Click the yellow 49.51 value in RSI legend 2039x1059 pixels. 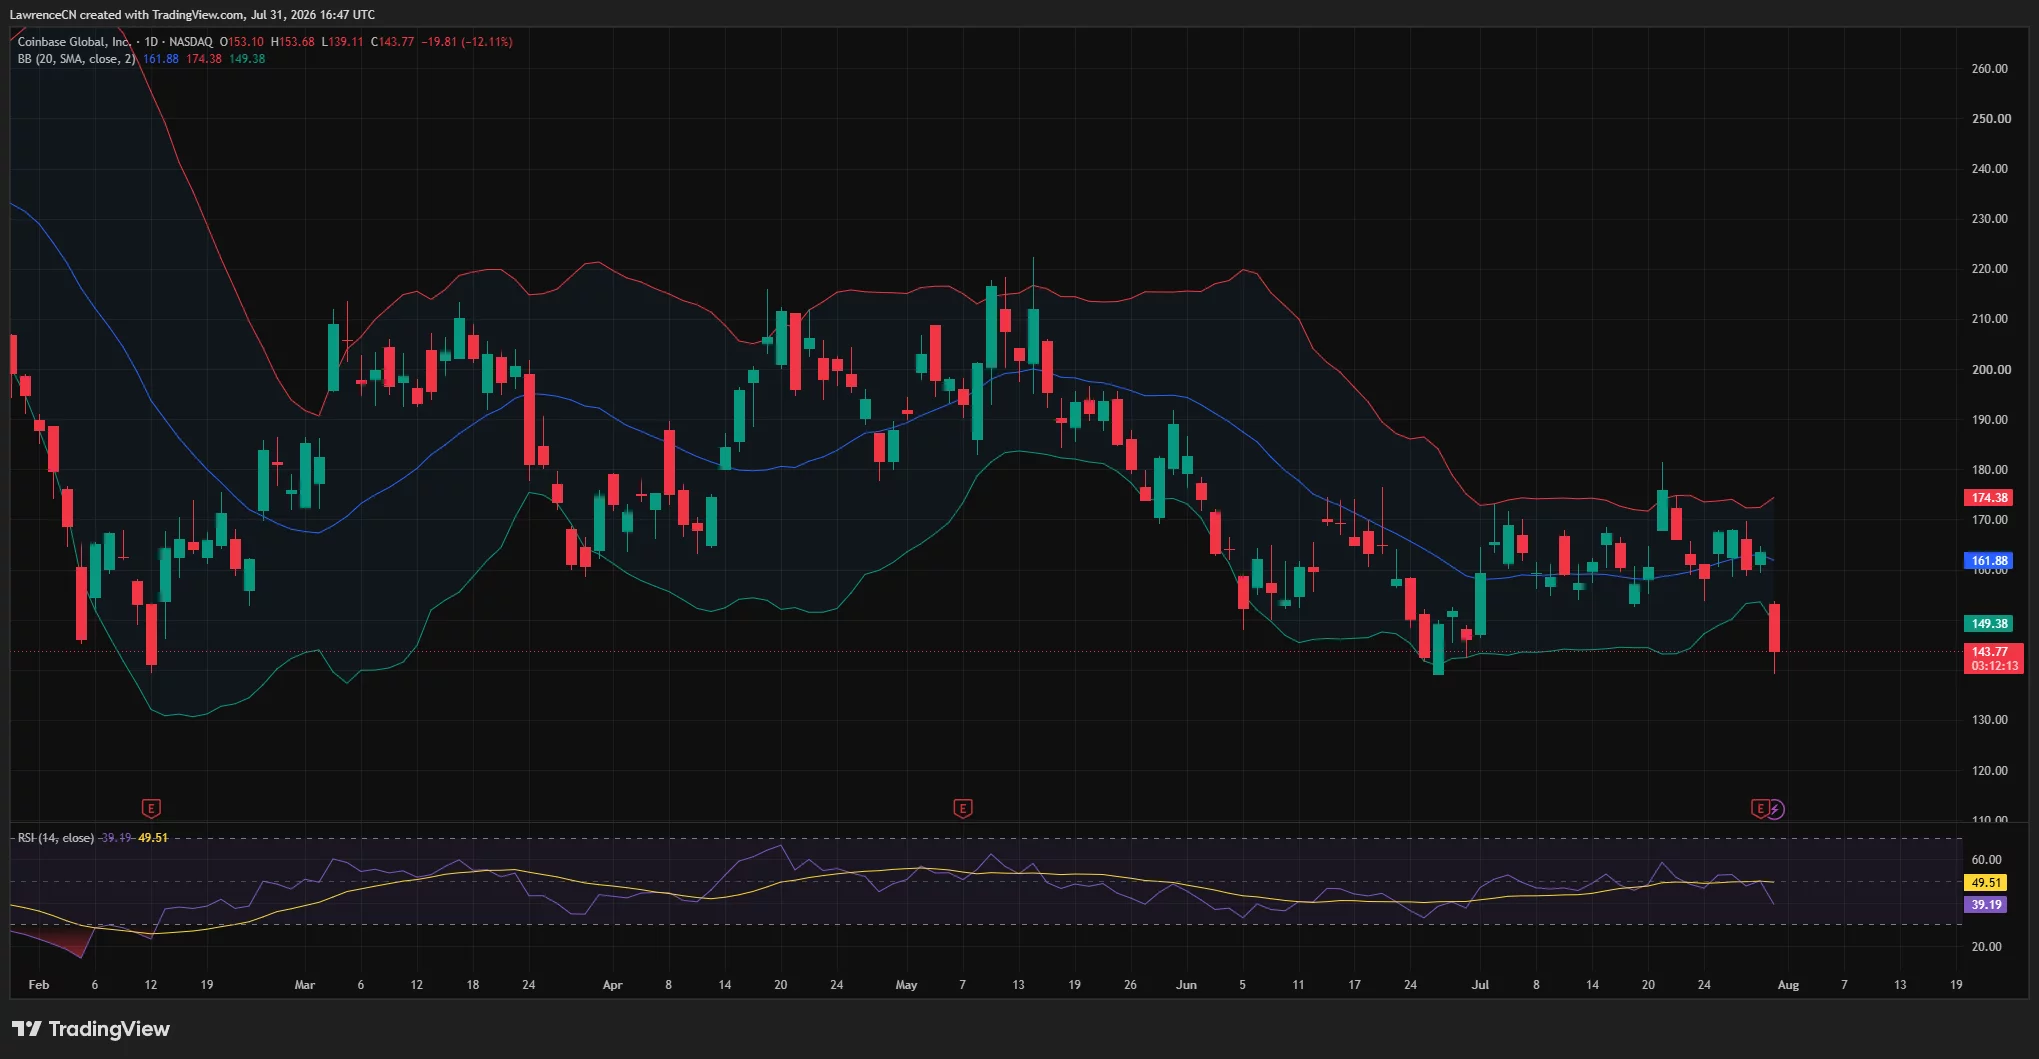pyautogui.click(x=153, y=838)
